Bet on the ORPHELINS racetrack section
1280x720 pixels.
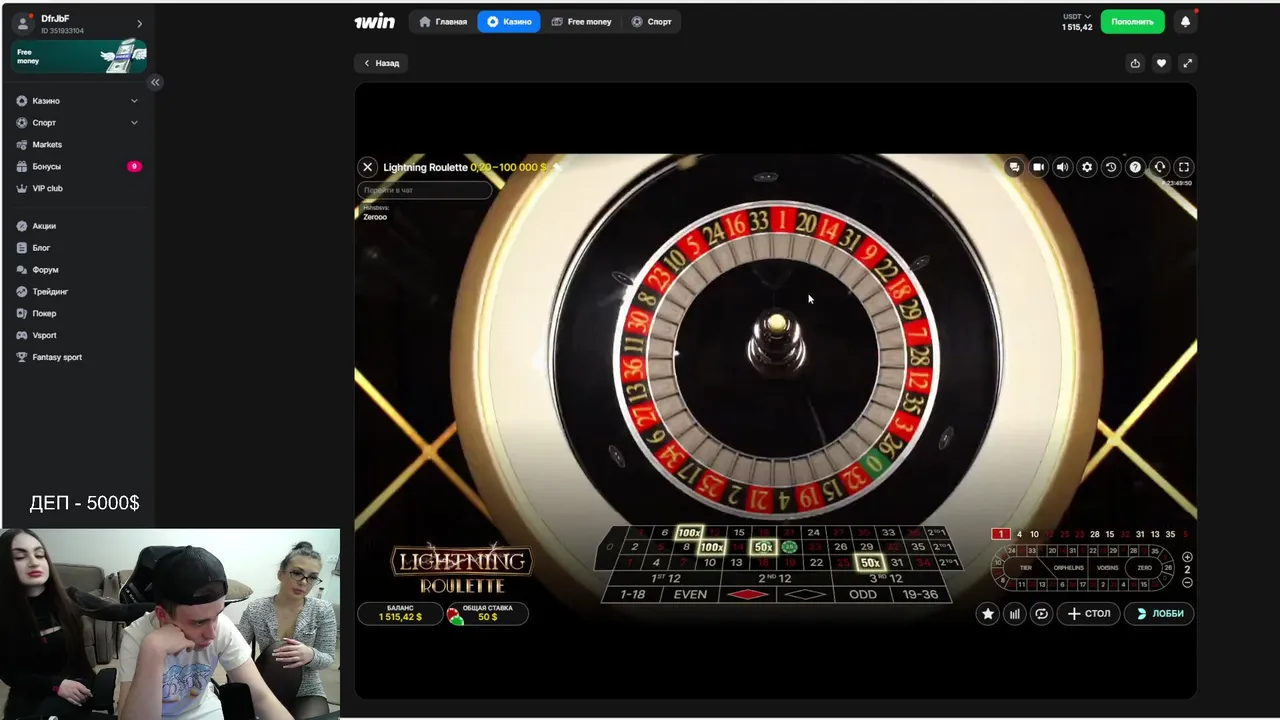[1068, 568]
